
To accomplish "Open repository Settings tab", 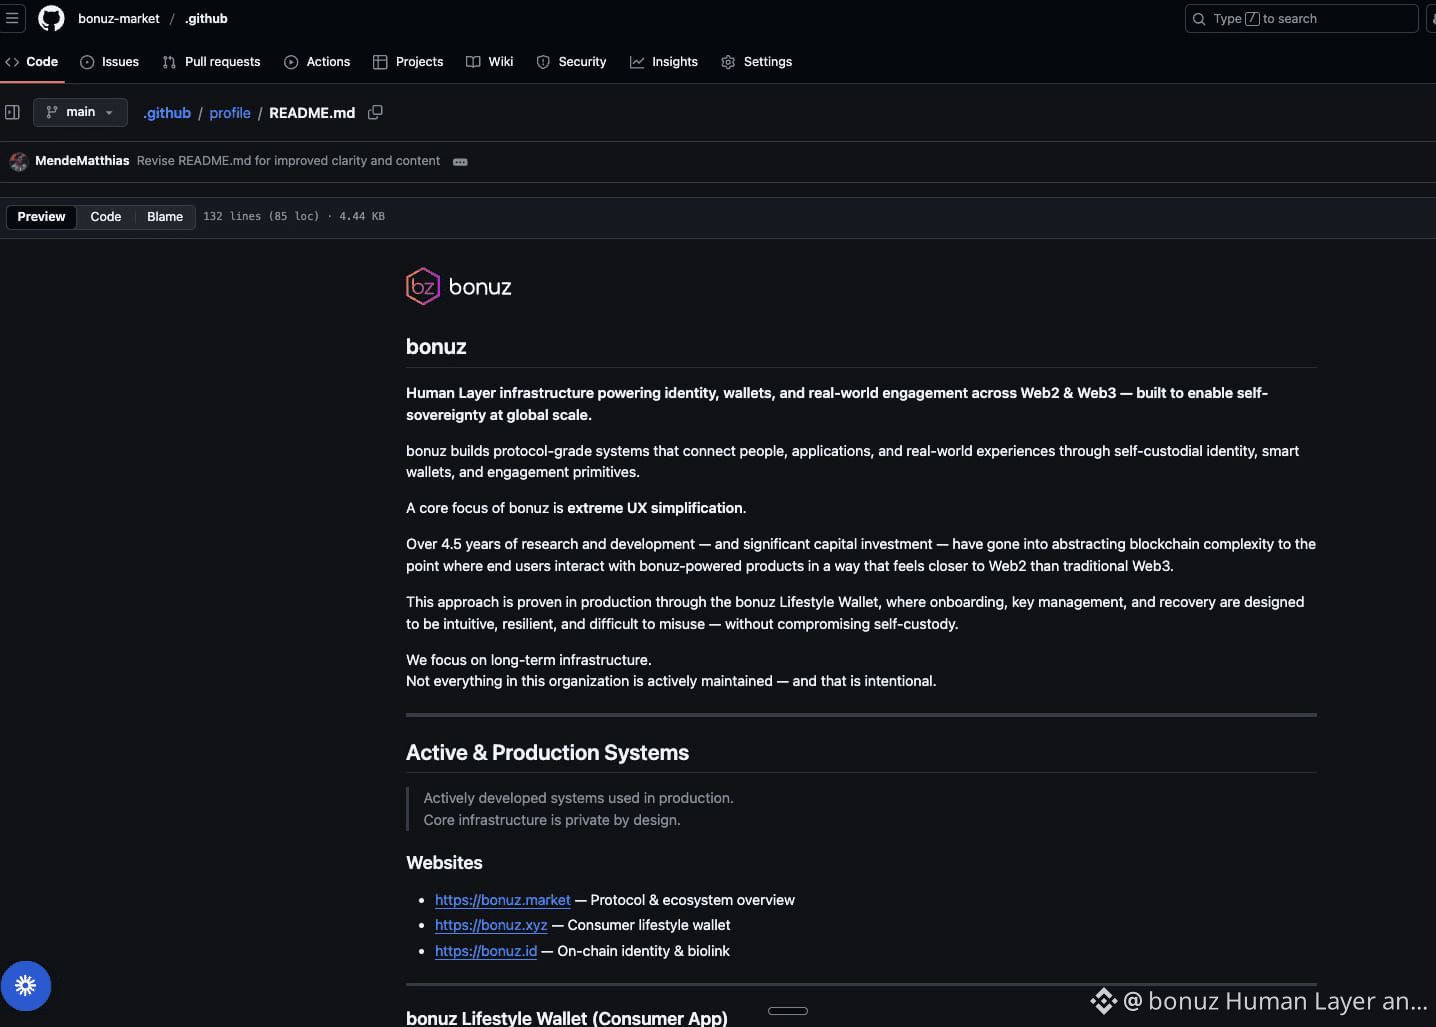I will (756, 62).
